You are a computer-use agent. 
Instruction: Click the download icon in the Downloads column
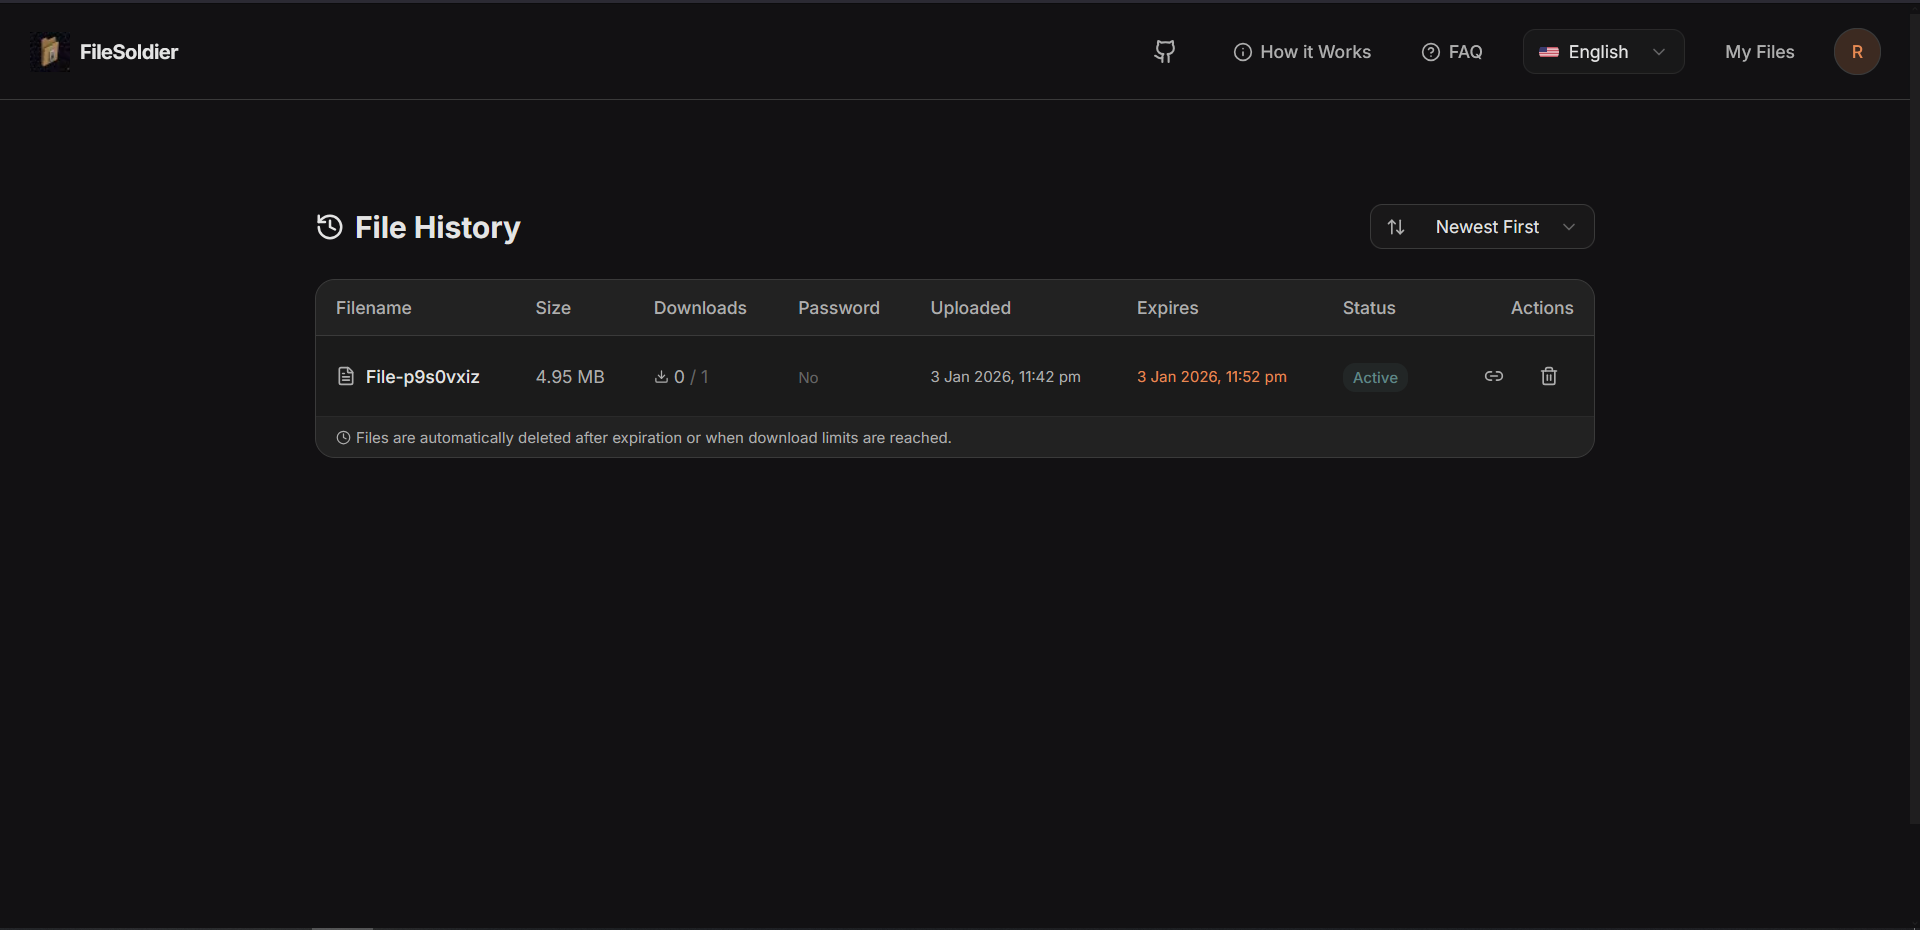[661, 377]
